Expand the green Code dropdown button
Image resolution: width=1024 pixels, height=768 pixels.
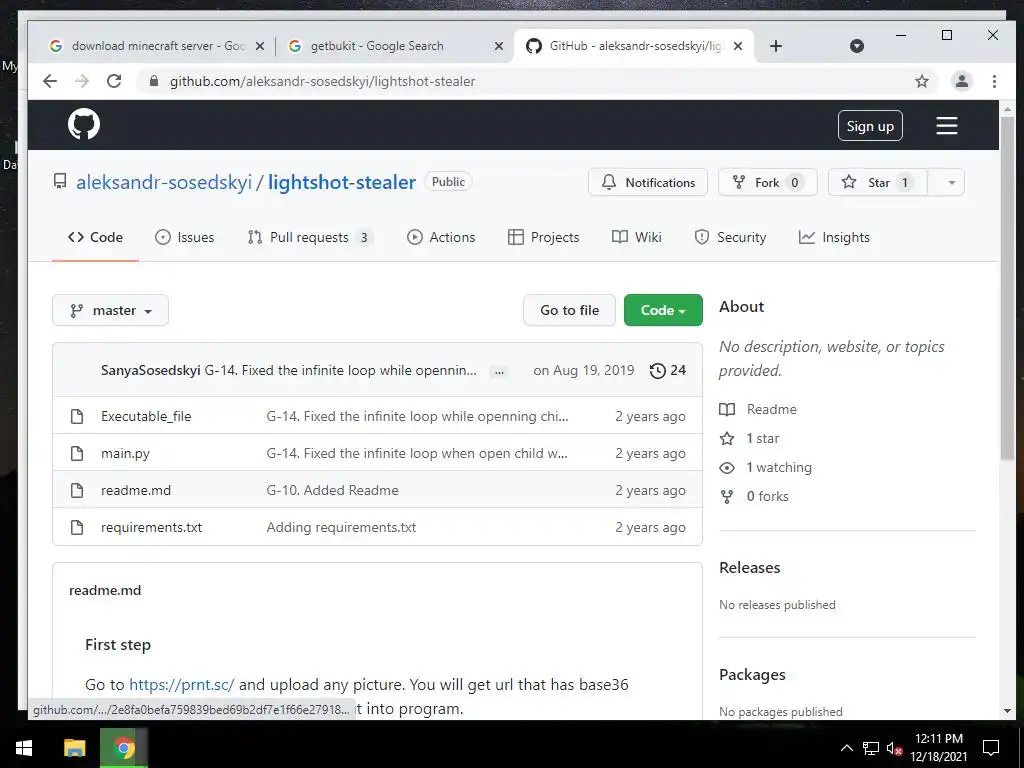click(663, 310)
